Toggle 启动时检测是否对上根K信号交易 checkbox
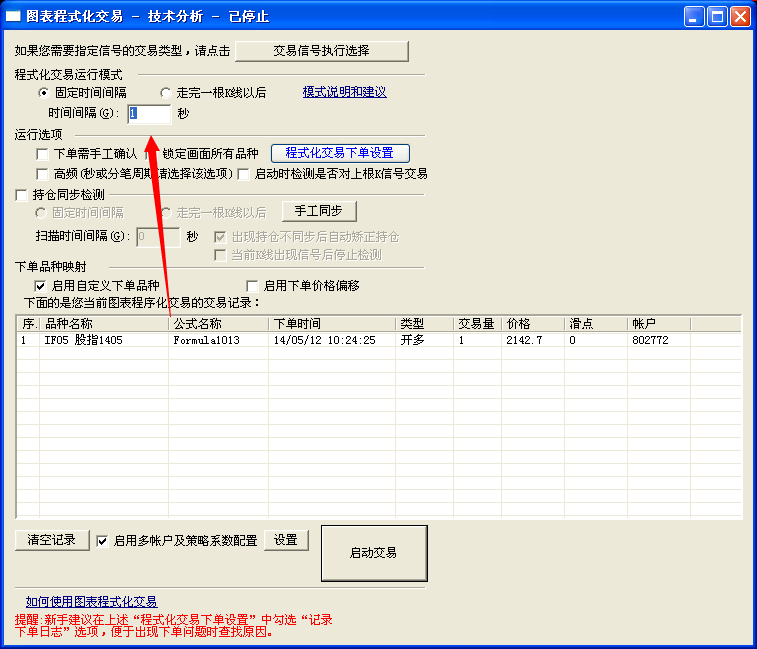This screenshot has height=649, width=757. point(244,174)
